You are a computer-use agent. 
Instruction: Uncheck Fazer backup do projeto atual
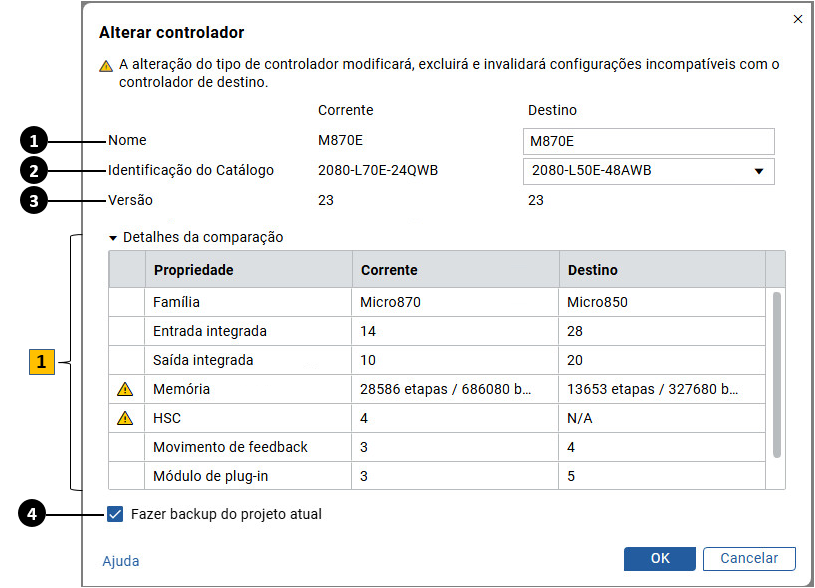113,513
